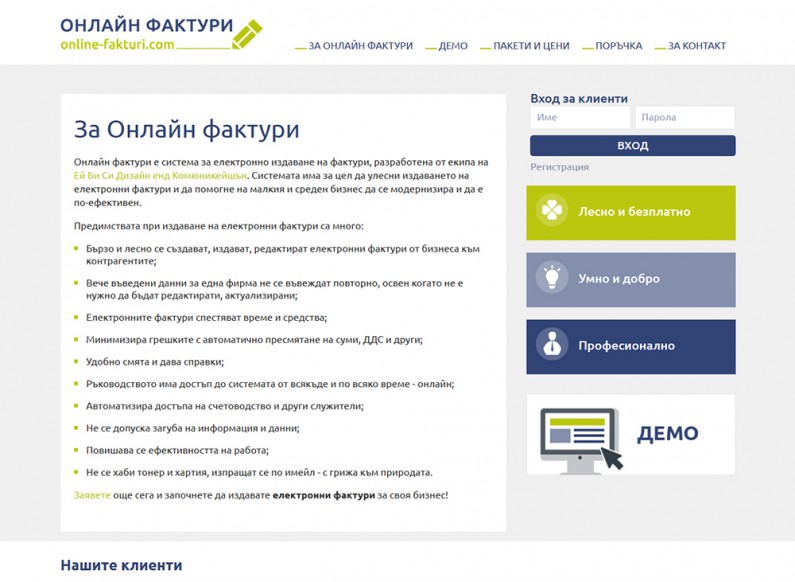Click the bold 'електронни фактури' text
Viewport: 795px width, 582px height.
(x=323, y=495)
